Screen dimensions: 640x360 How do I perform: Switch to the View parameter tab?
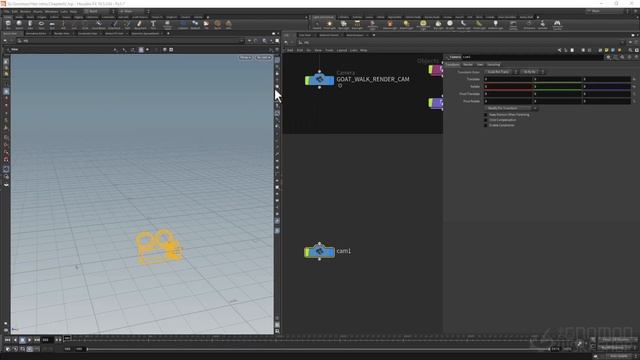480,64
